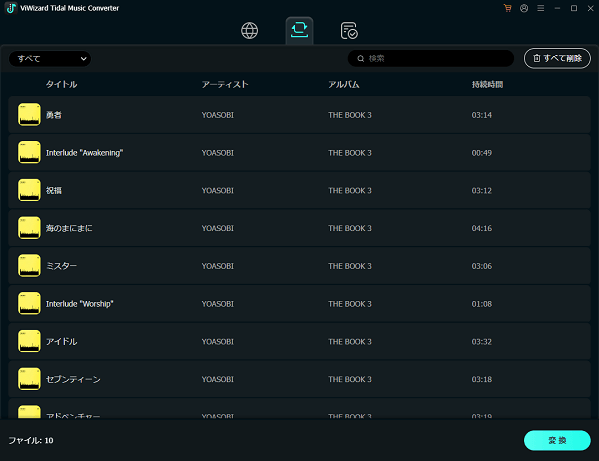Select album art for Interlude "Awakening"
Screen dimensions: 599x461
29,152
